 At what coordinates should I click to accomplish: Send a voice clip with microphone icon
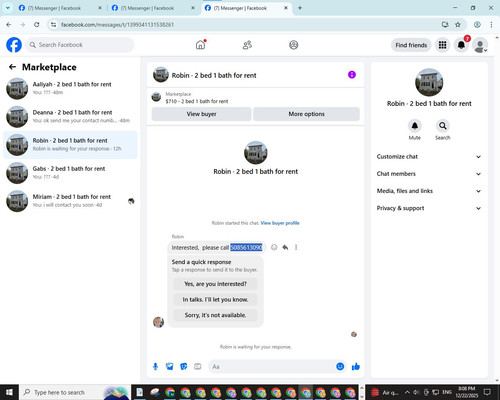pyautogui.click(x=155, y=367)
